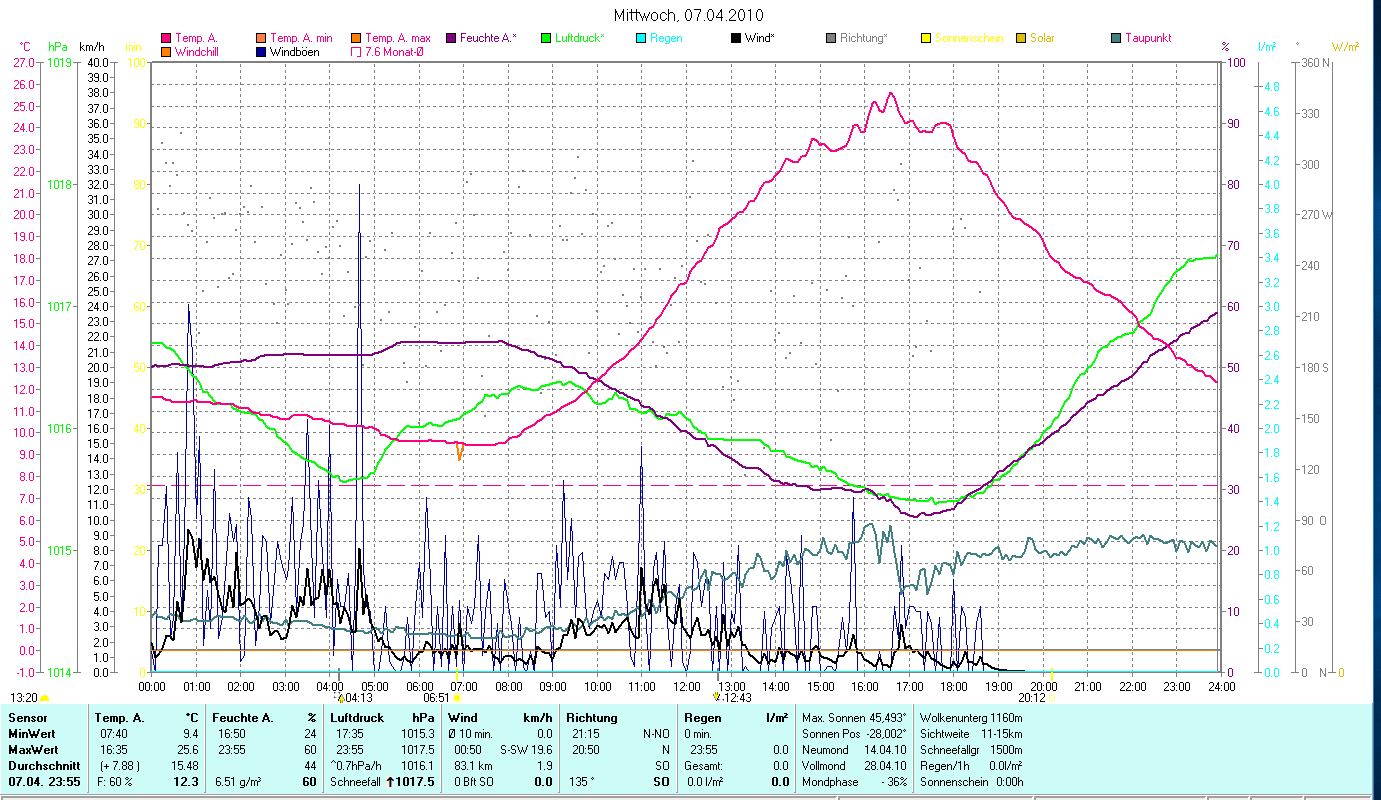1381x800 pixels.
Task: Toggle the Regen cyan legend box
Action: [x=641, y=38]
